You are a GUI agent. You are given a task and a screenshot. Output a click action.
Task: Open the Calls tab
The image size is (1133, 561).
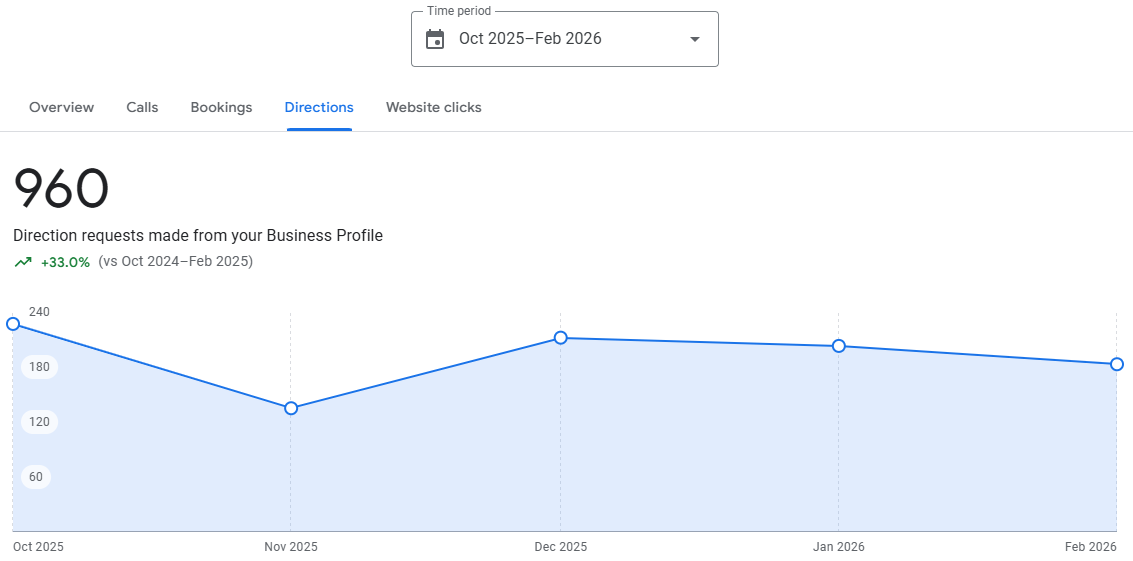pyautogui.click(x=142, y=107)
